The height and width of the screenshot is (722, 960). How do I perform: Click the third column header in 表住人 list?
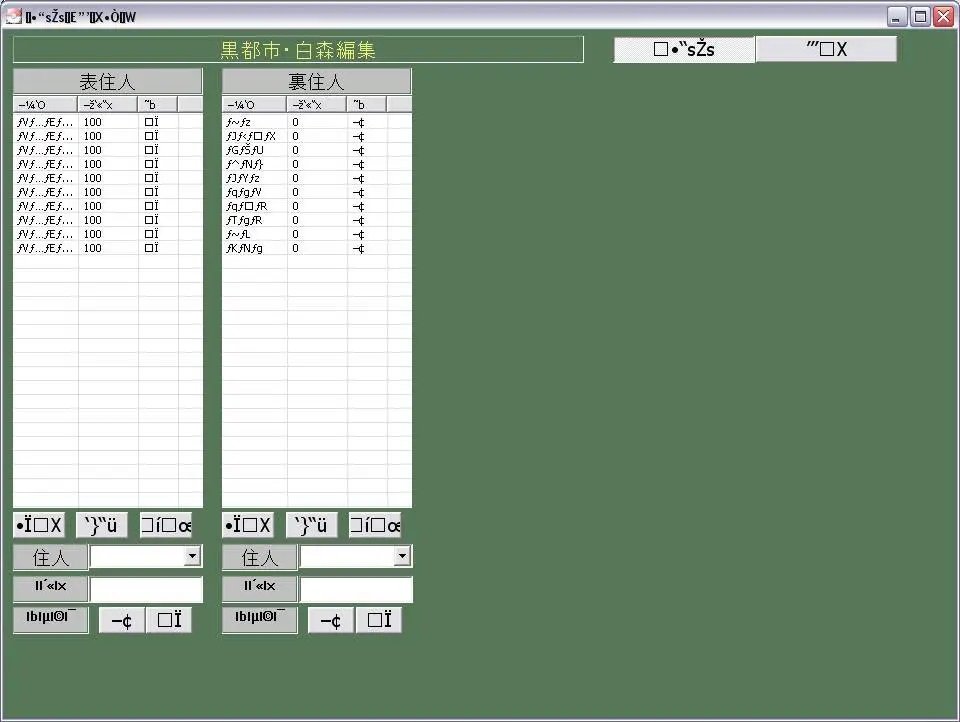click(158, 105)
